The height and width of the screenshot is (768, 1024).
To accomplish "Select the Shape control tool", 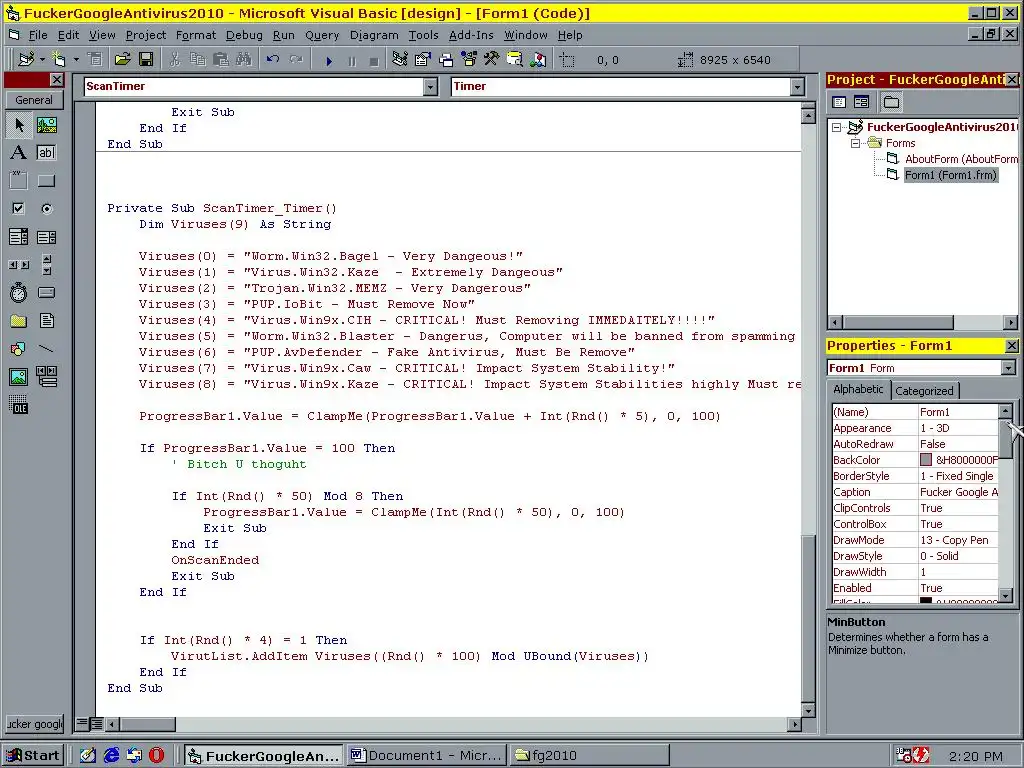I will pyautogui.click(x=19, y=349).
